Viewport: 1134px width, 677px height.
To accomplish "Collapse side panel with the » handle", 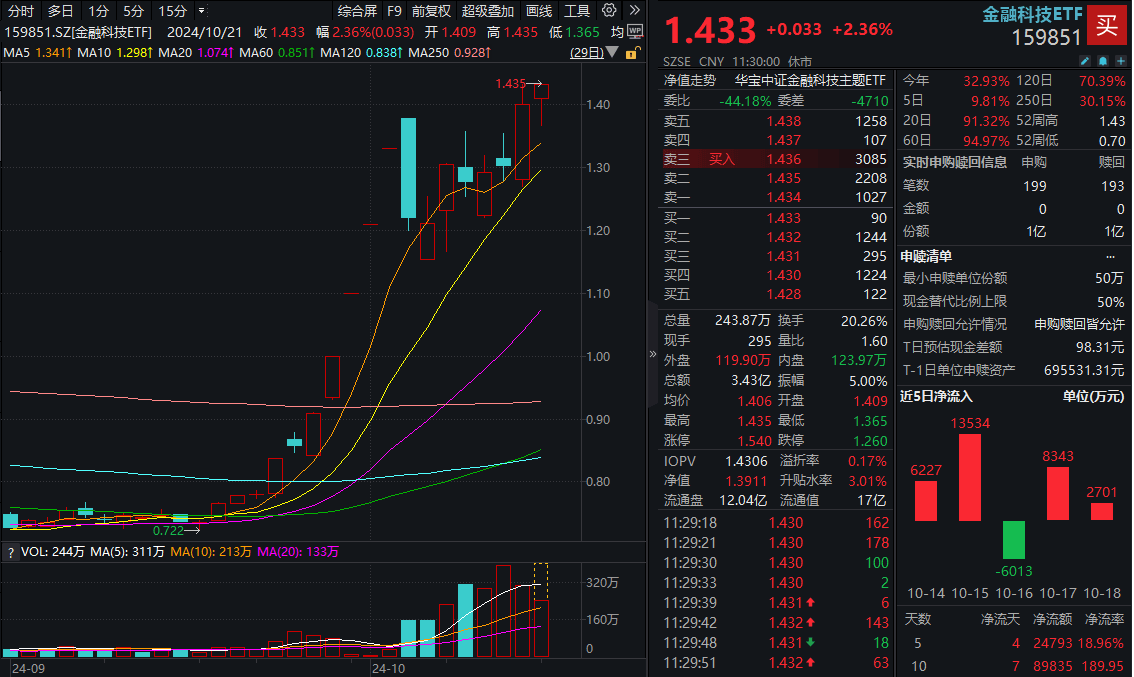I will [x=654, y=354].
